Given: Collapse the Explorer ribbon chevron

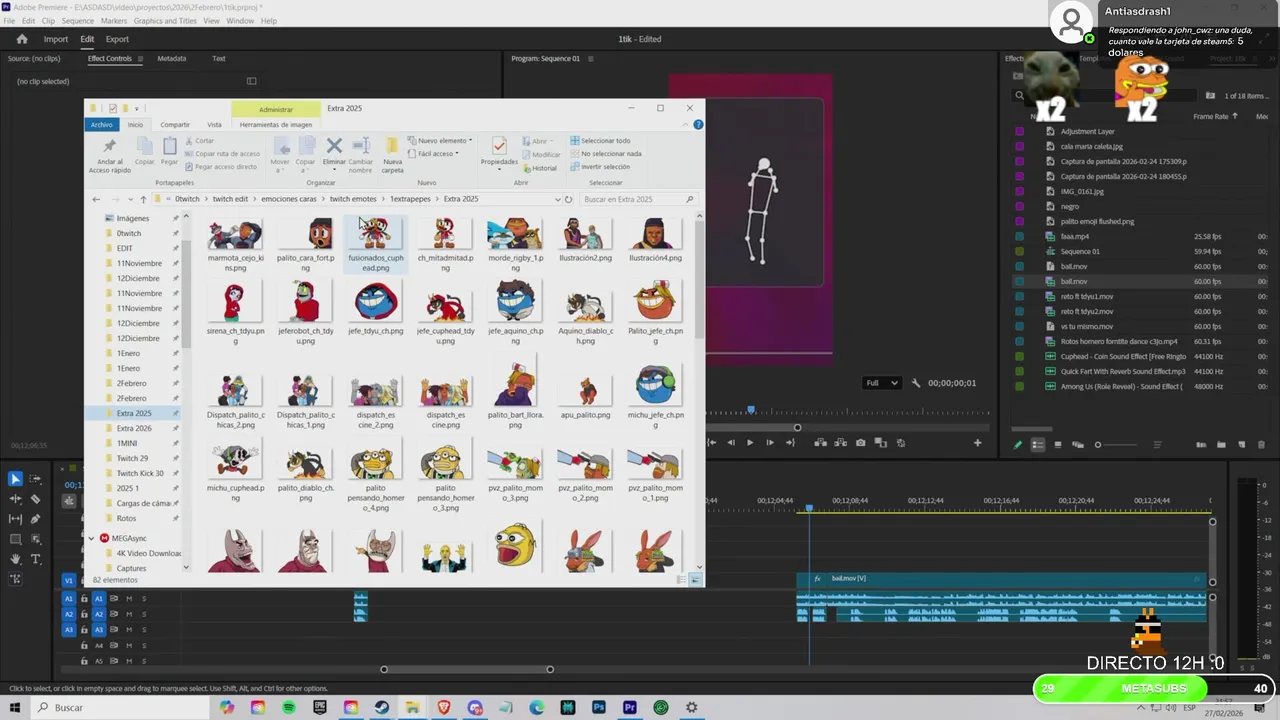Looking at the screenshot, I should [686, 124].
